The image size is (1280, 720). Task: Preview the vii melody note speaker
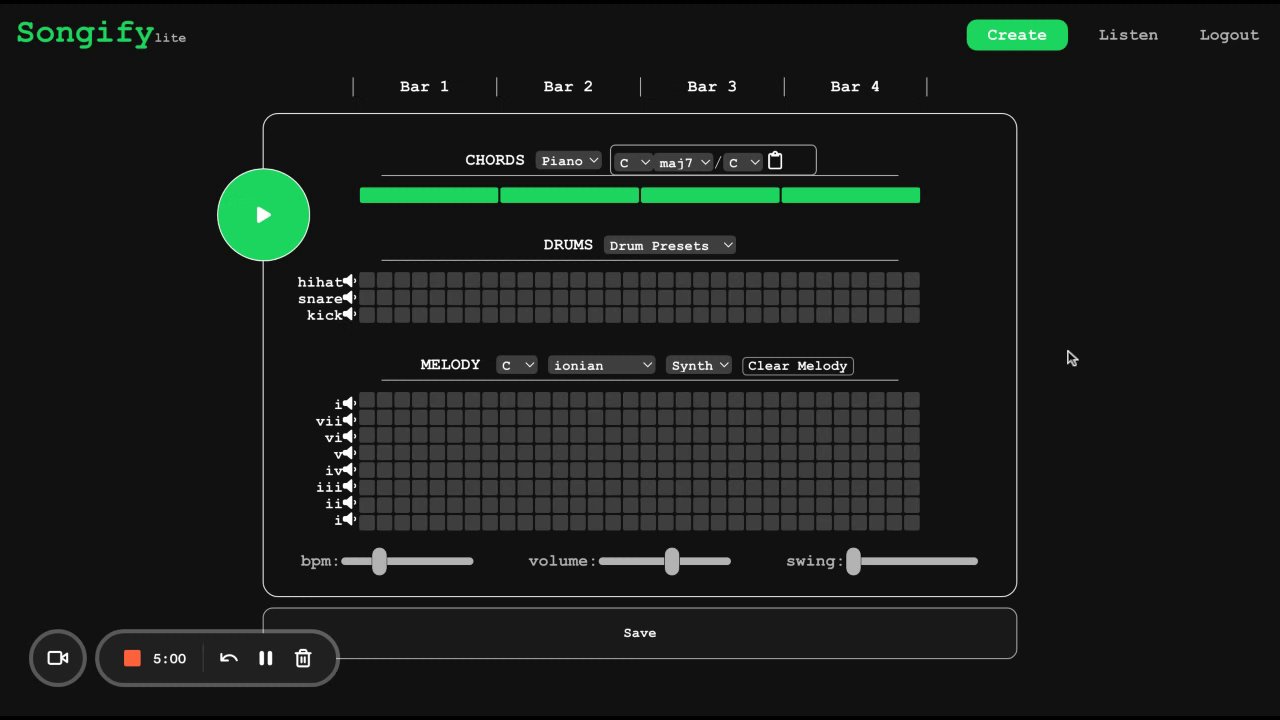349,421
